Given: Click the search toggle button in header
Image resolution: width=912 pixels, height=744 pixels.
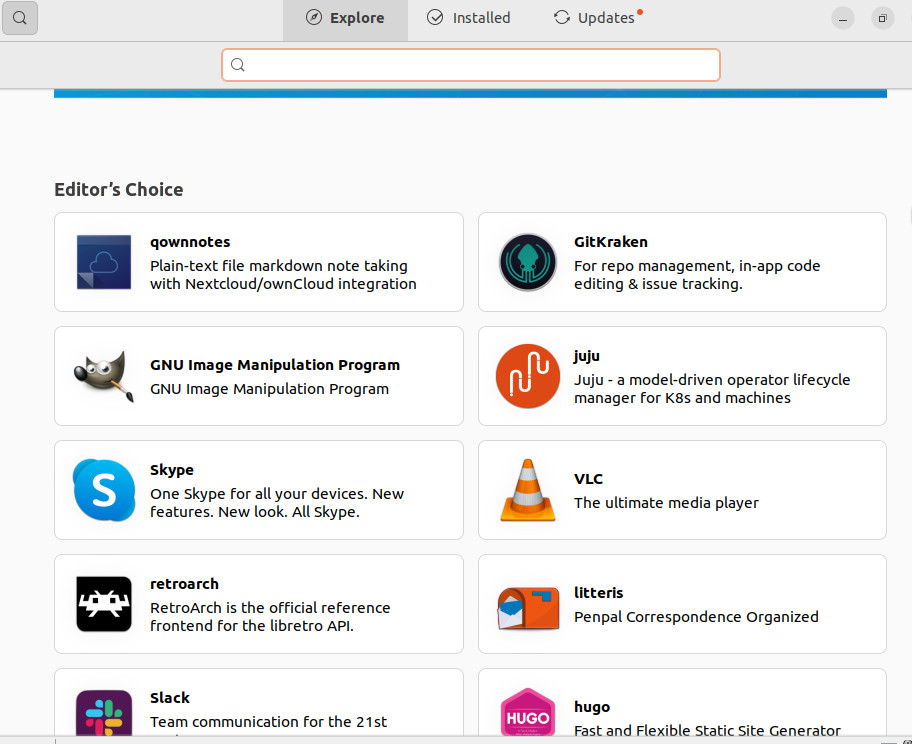Looking at the screenshot, I should point(20,18).
